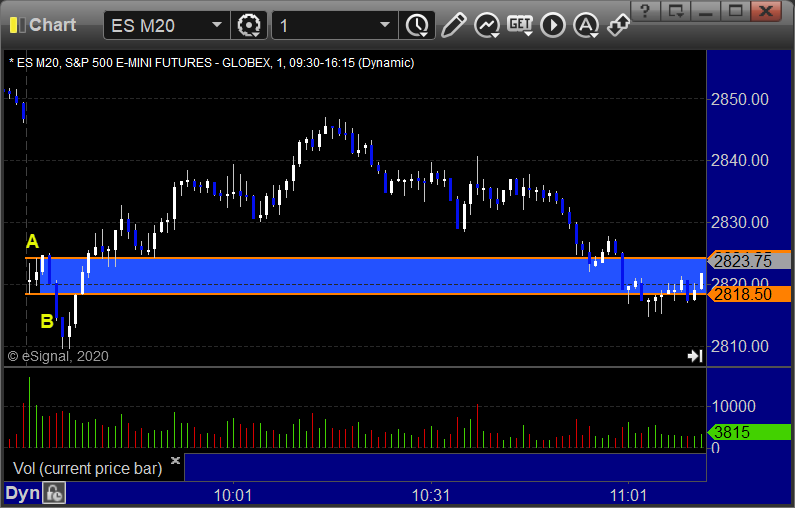The image size is (795, 508).
Task: Click the 2823.75 price label
Action: [749, 261]
